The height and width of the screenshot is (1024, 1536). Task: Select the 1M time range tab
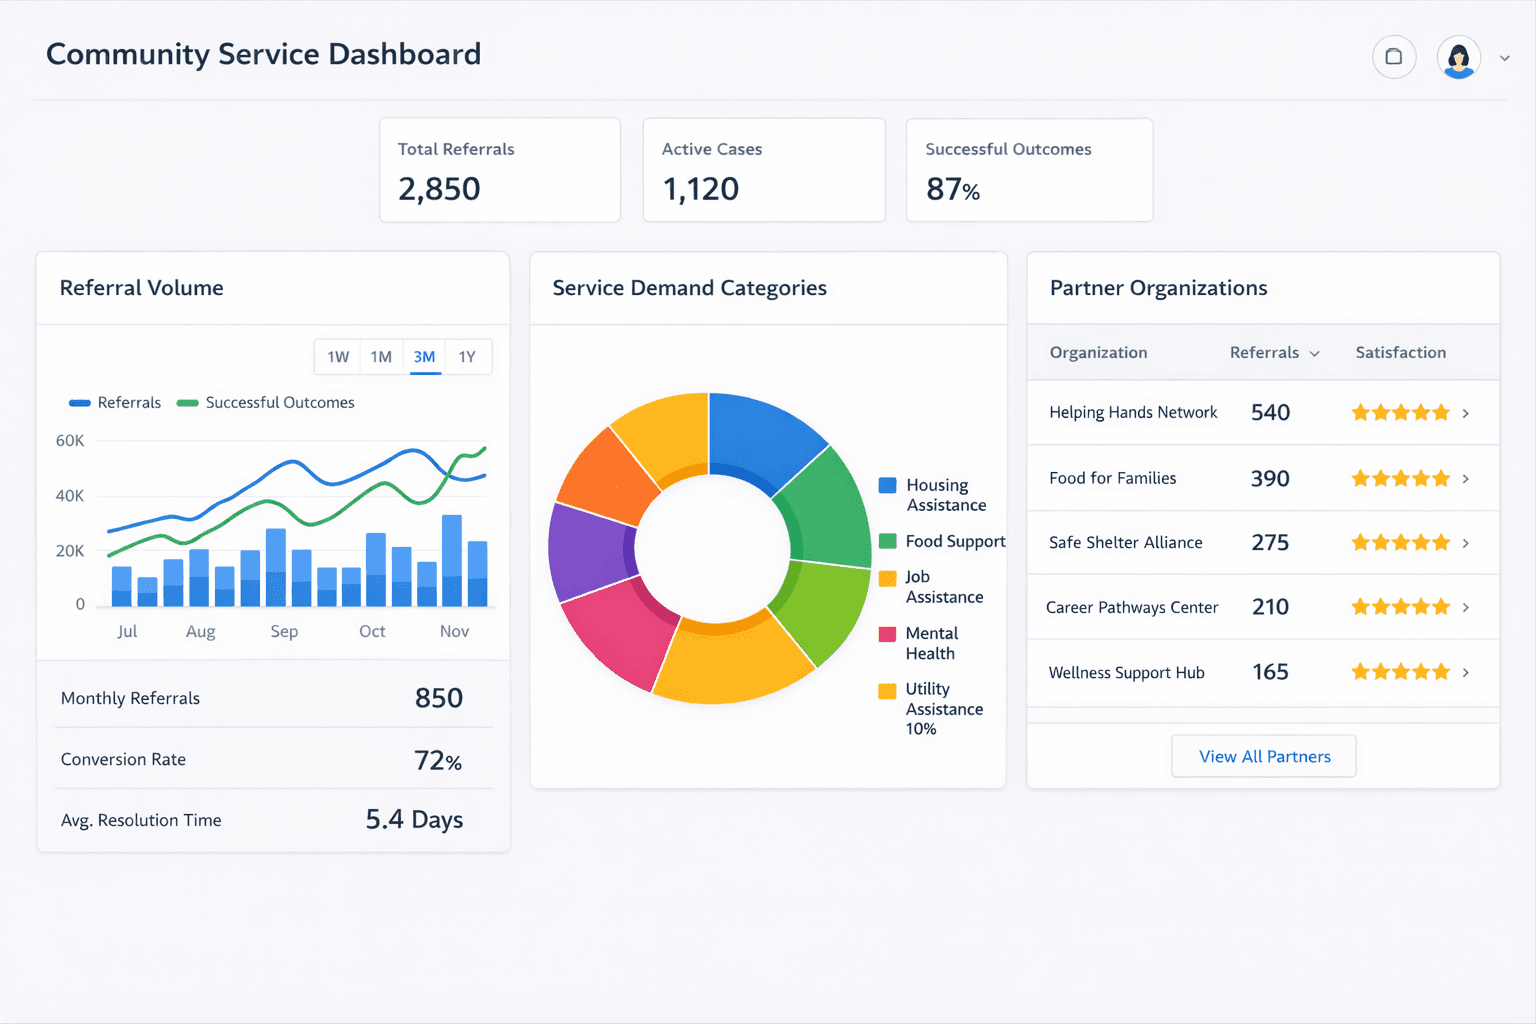point(381,356)
